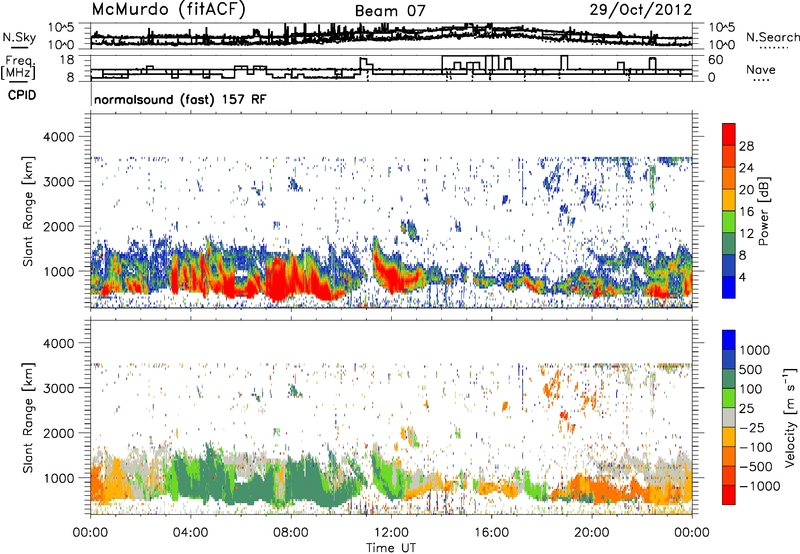Select the CPID label
The image size is (800, 554).
(22, 95)
